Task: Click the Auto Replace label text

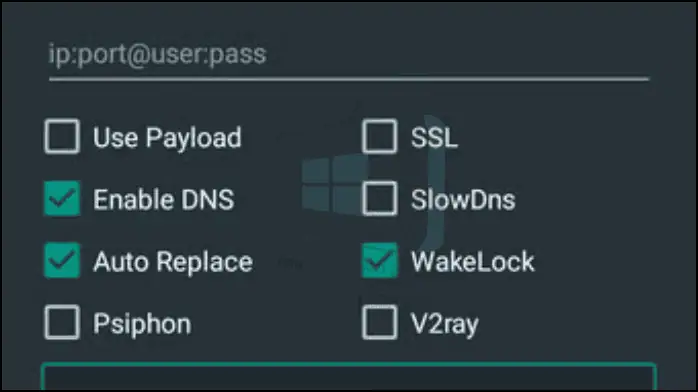Action: pyautogui.click(x=173, y=262)
